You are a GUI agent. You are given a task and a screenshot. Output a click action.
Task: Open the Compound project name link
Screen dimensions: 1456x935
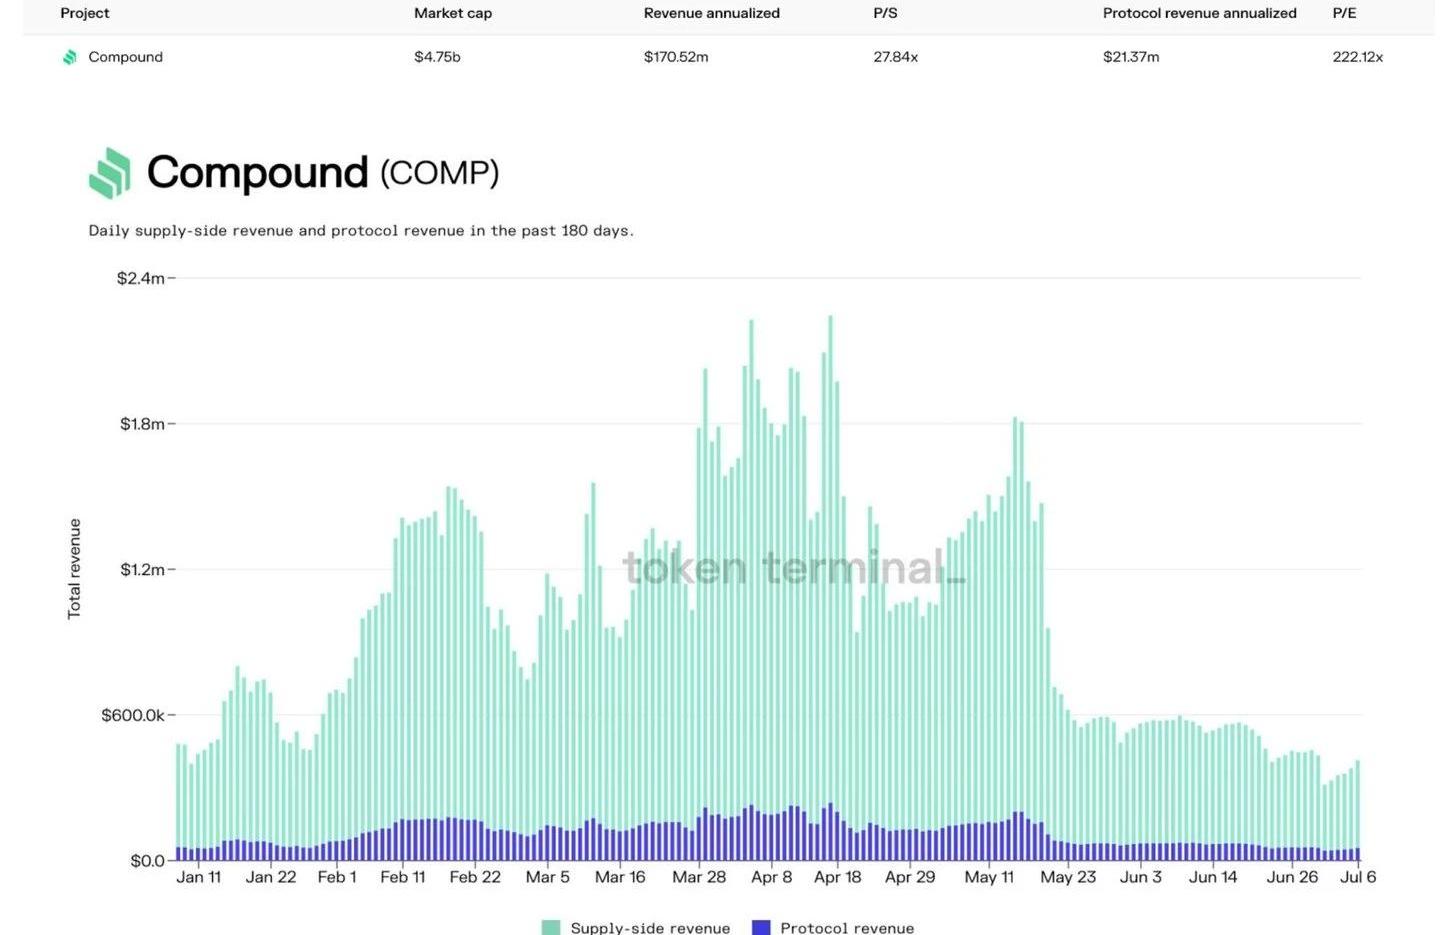pos(125,57)
